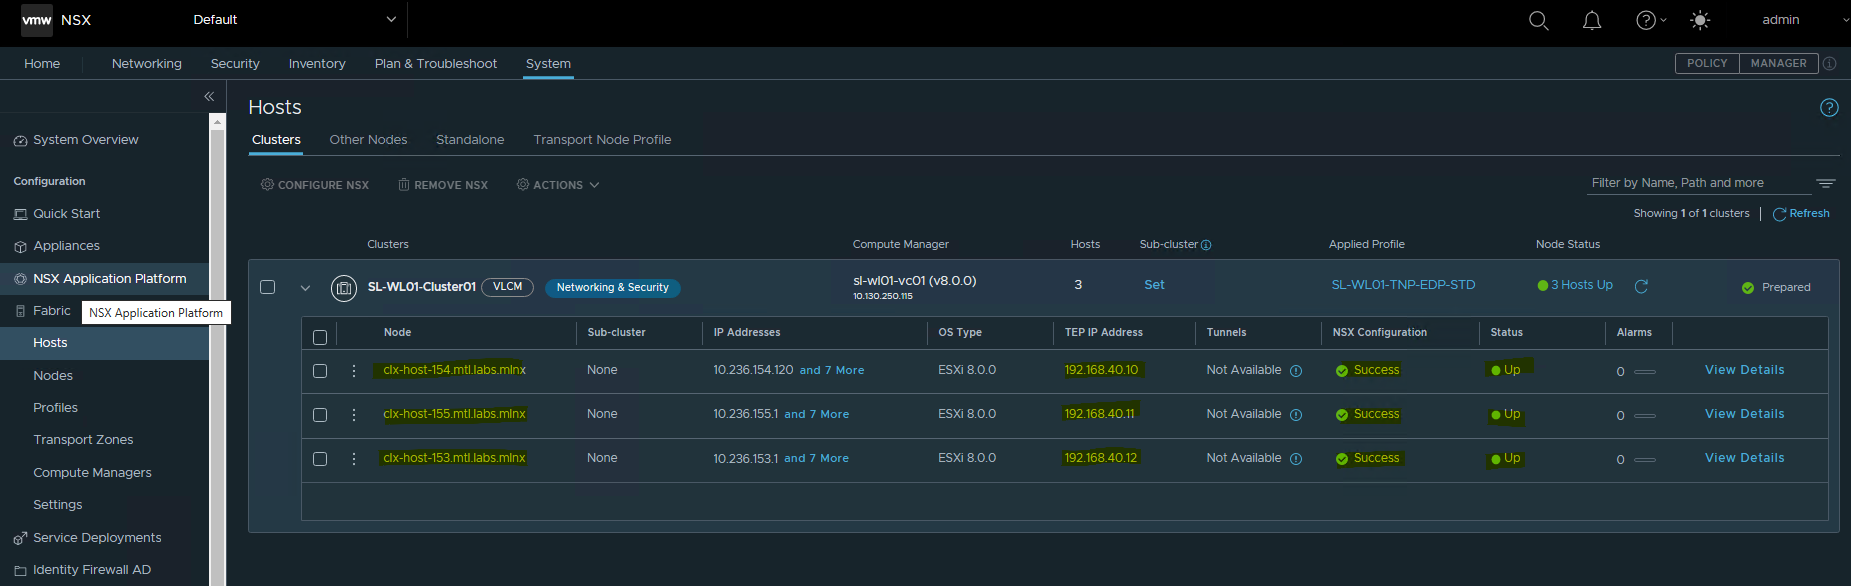This screenshot has width=1851, height=586.
Task: Open the ACTIONS dropdown
Action: pyautogui.click(x=558, y=185)
